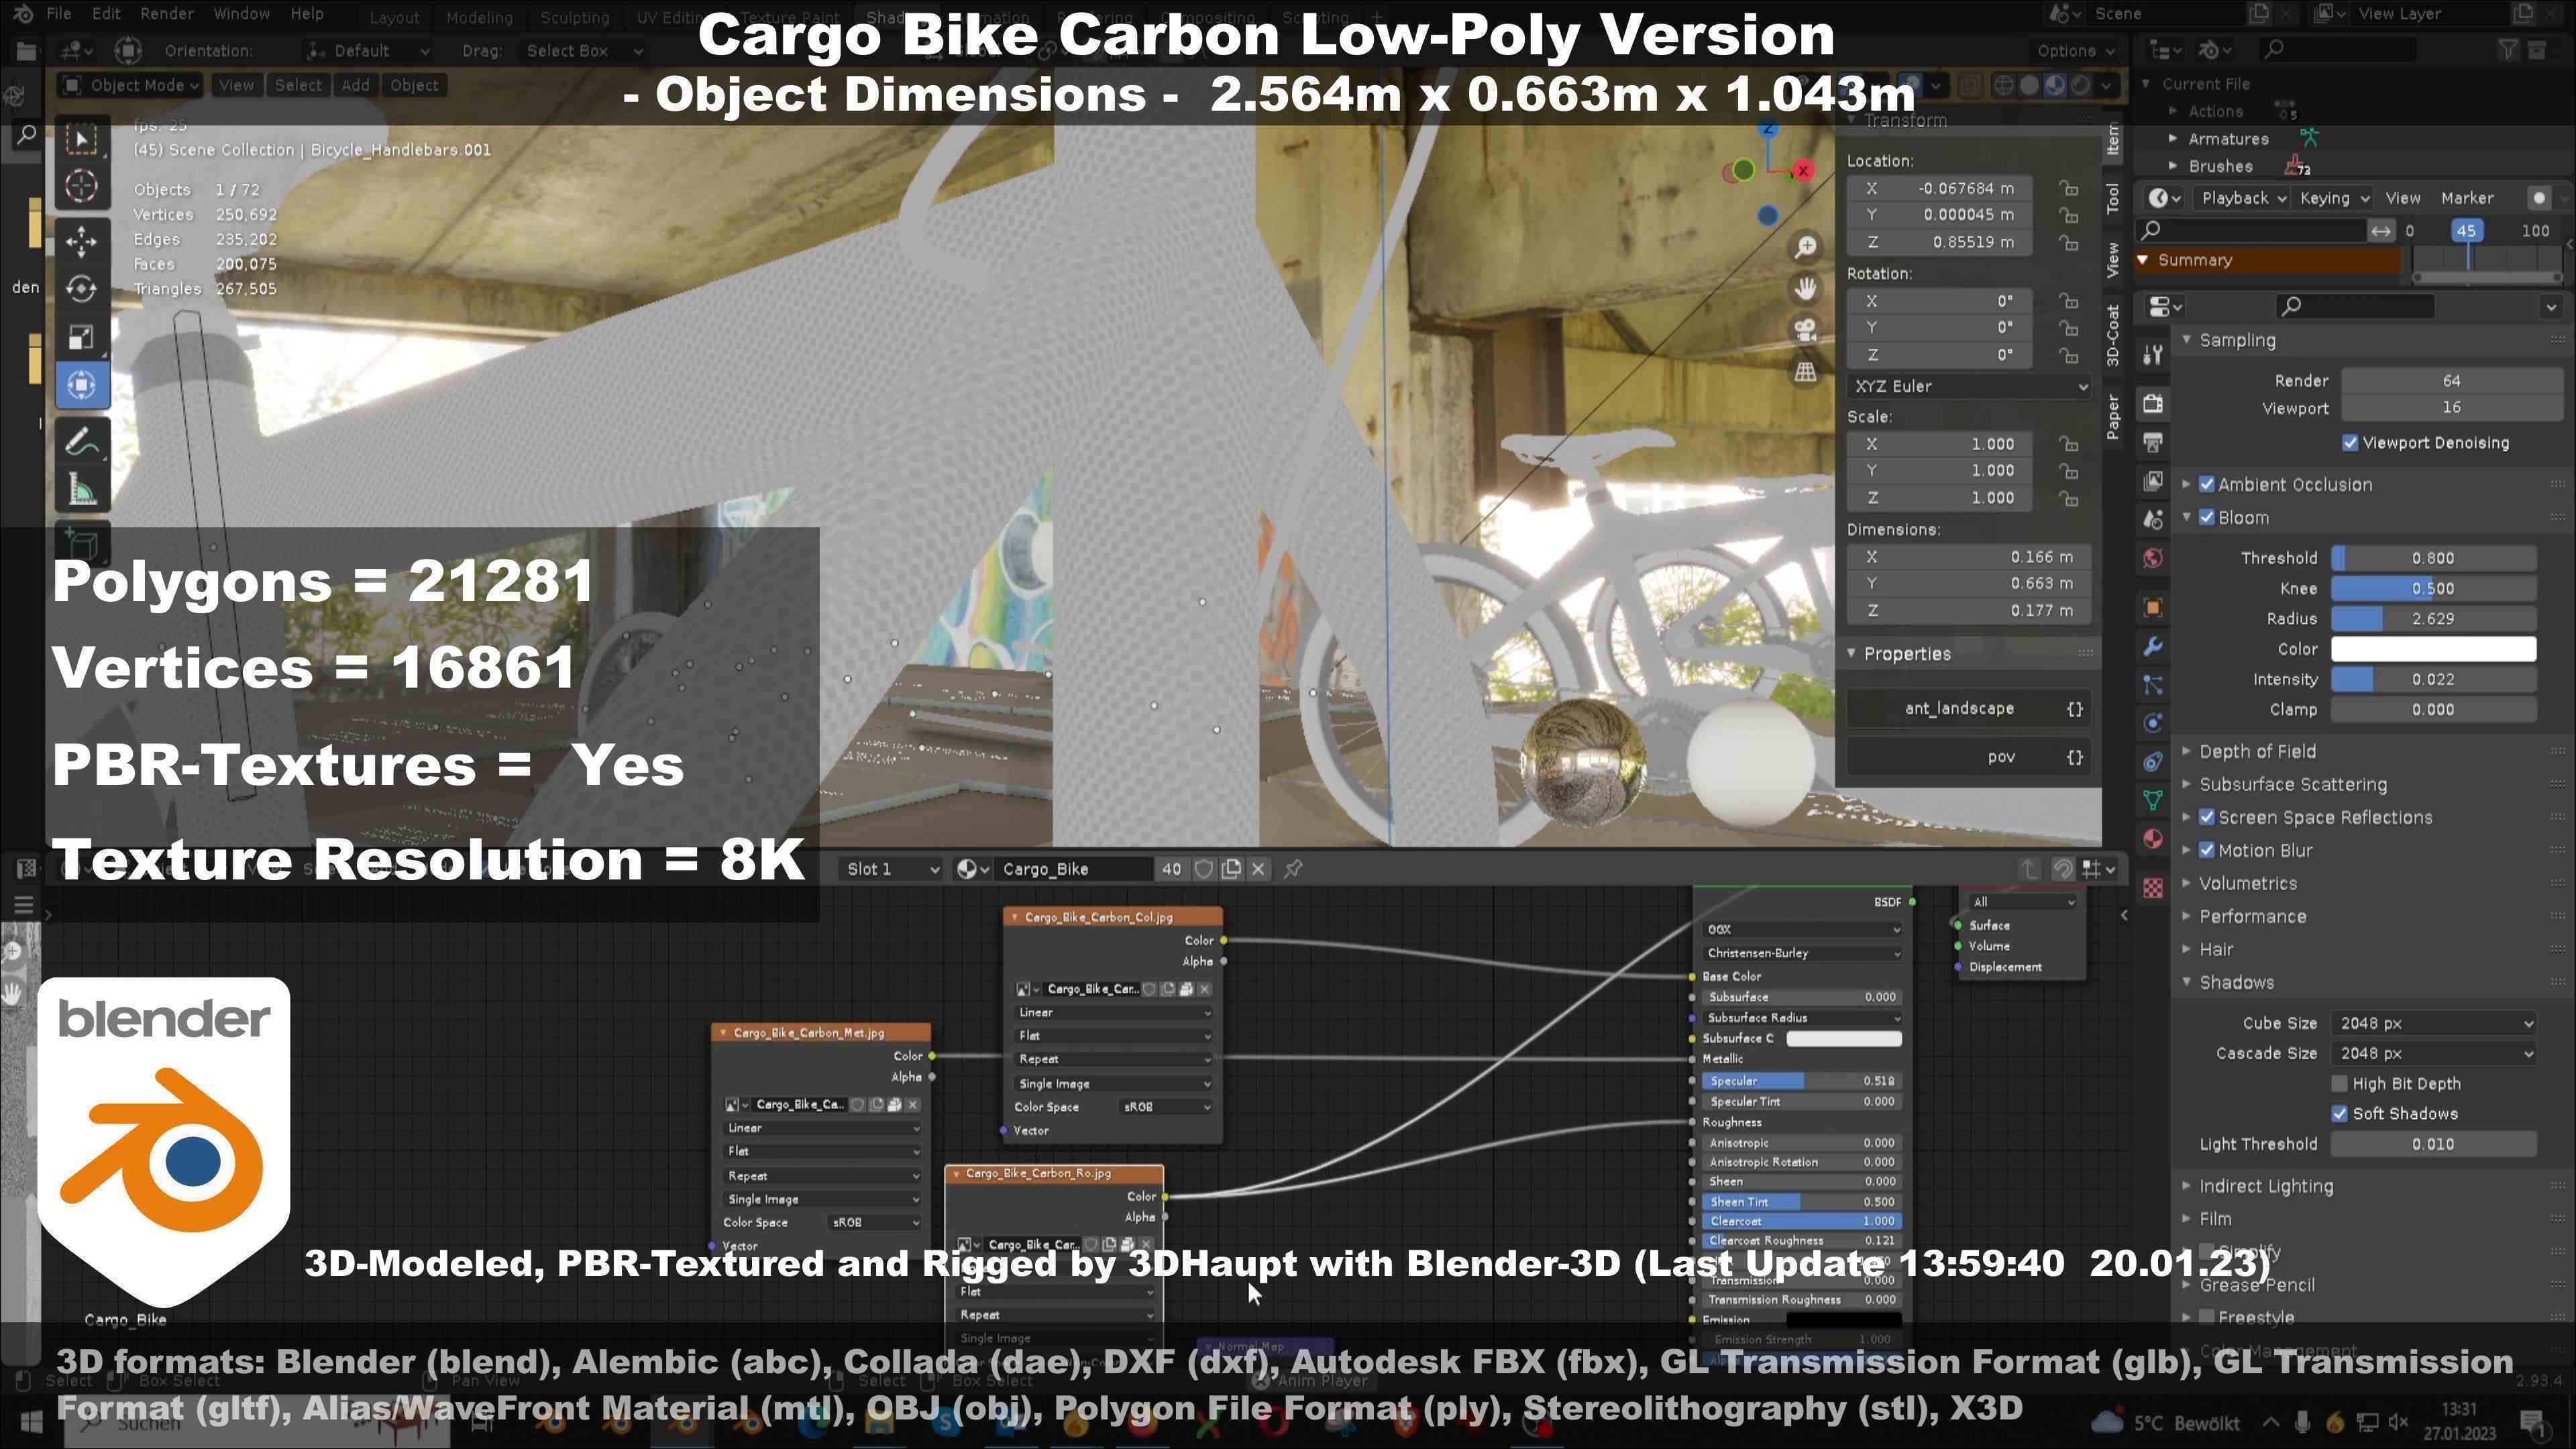Image resolution: width=2576 pixels, height=1449 pixels.
Task: Disable Bloom checkbox
Action: 2207,518
